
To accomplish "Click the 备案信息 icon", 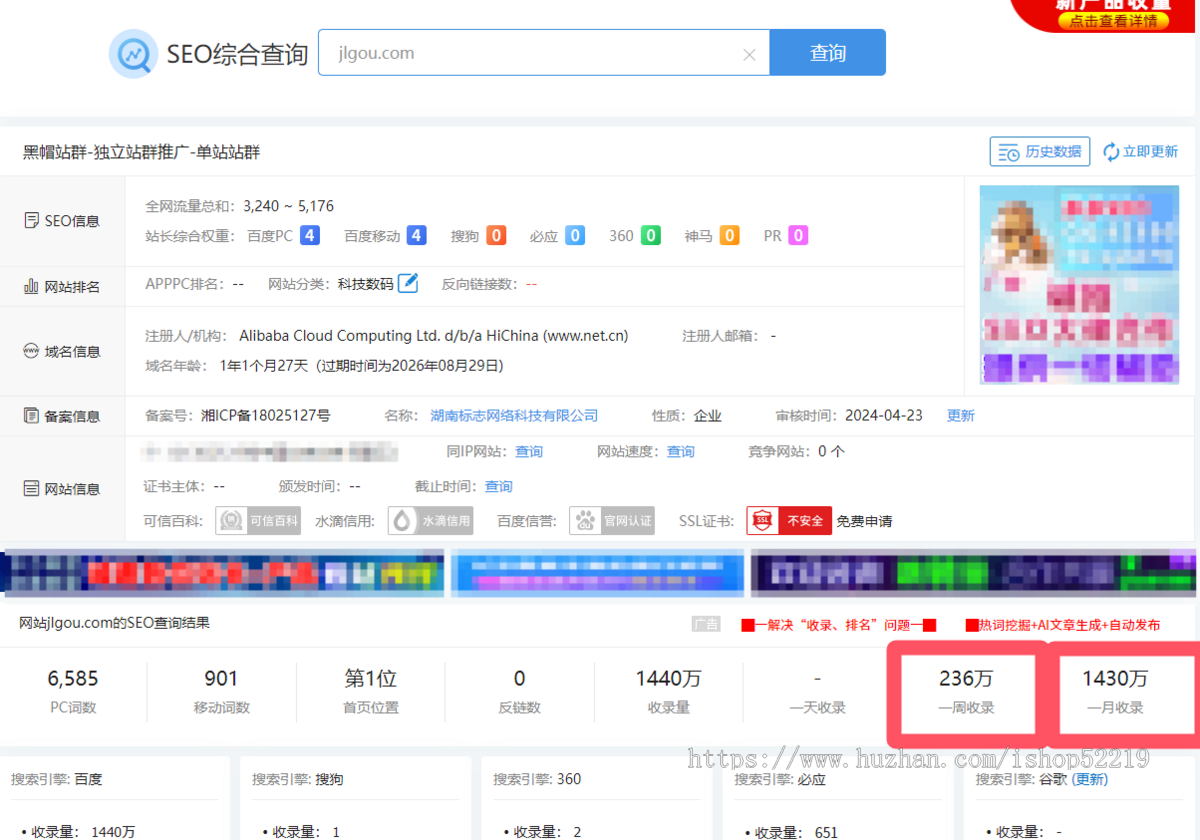I will [x=32, y=416].
